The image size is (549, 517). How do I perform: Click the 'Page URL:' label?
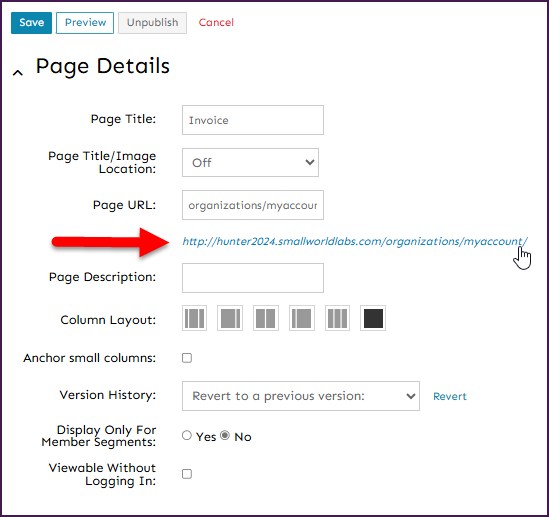pos(124,205)
